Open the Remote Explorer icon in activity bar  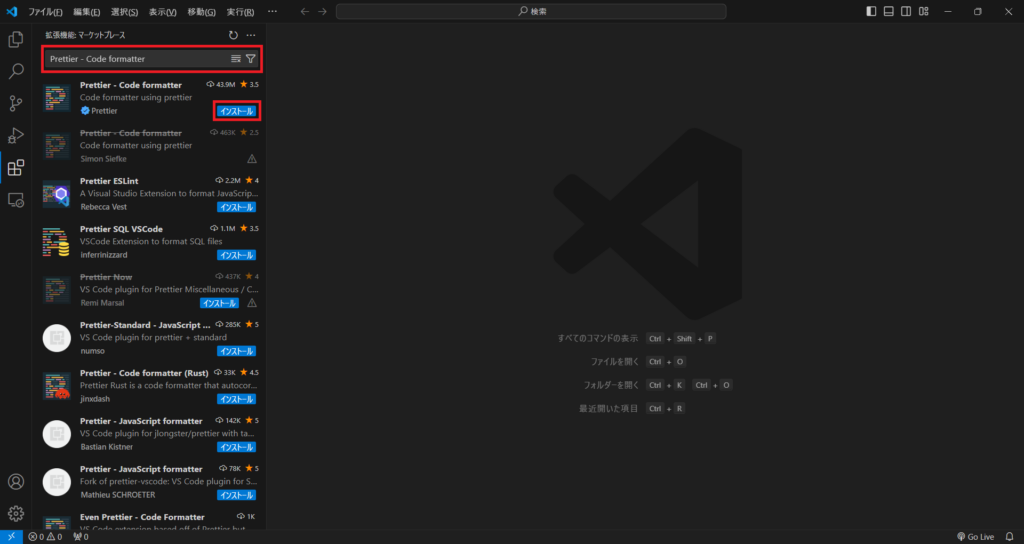[x=16, y=200]
